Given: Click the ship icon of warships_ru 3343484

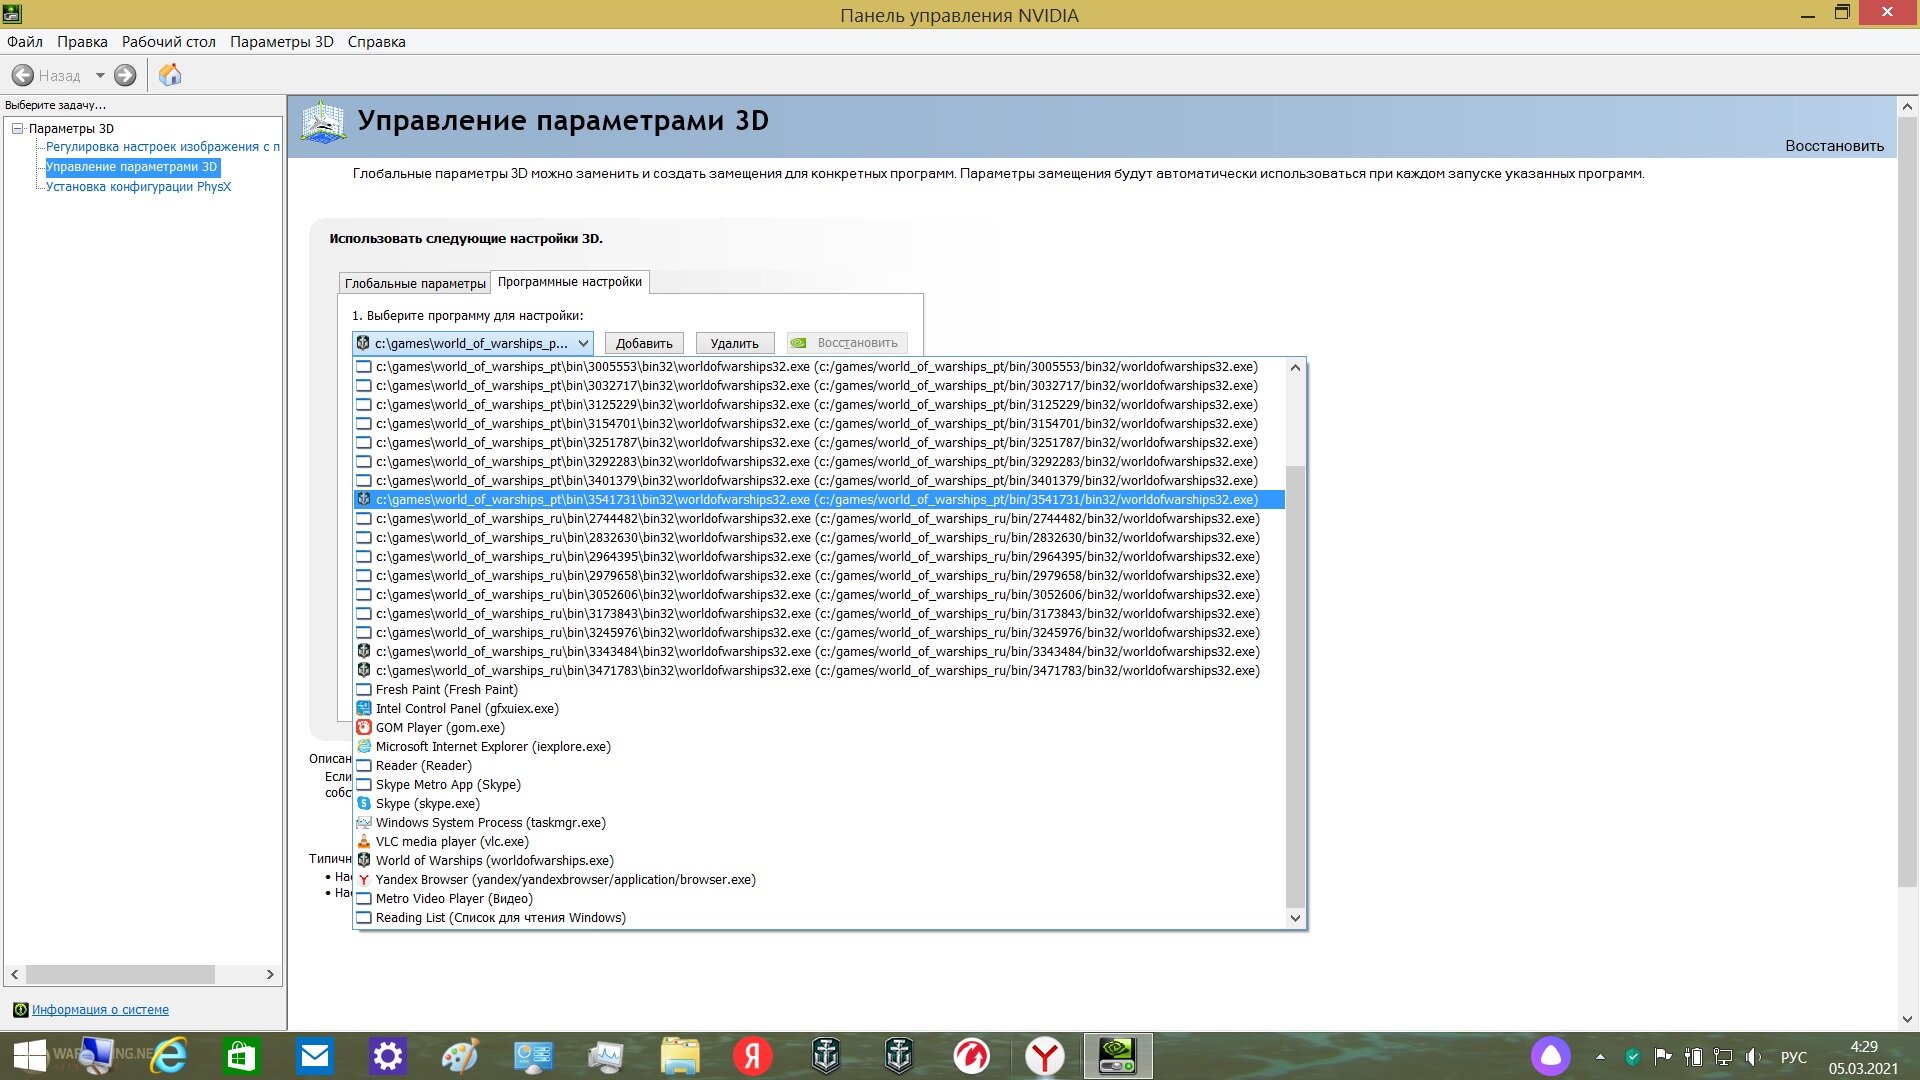Looking at the screenshot, I should click(x=364, y=651).
